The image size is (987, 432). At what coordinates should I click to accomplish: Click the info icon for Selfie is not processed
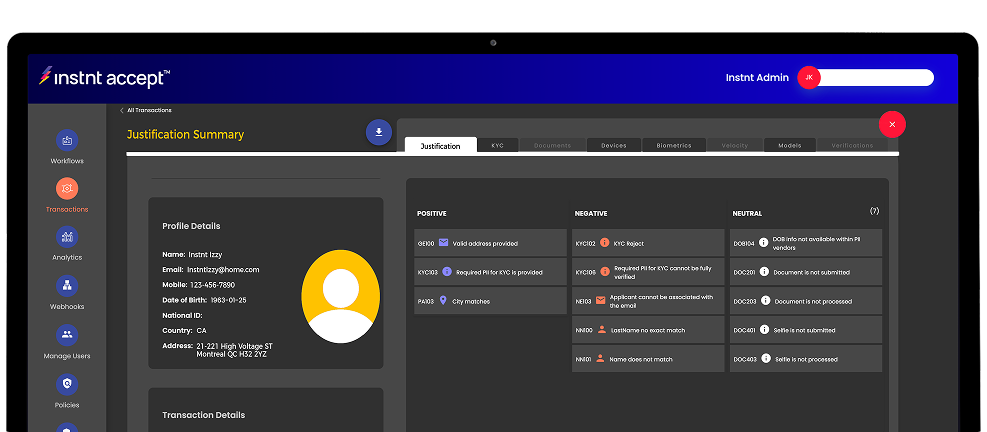tap(765, 358)
